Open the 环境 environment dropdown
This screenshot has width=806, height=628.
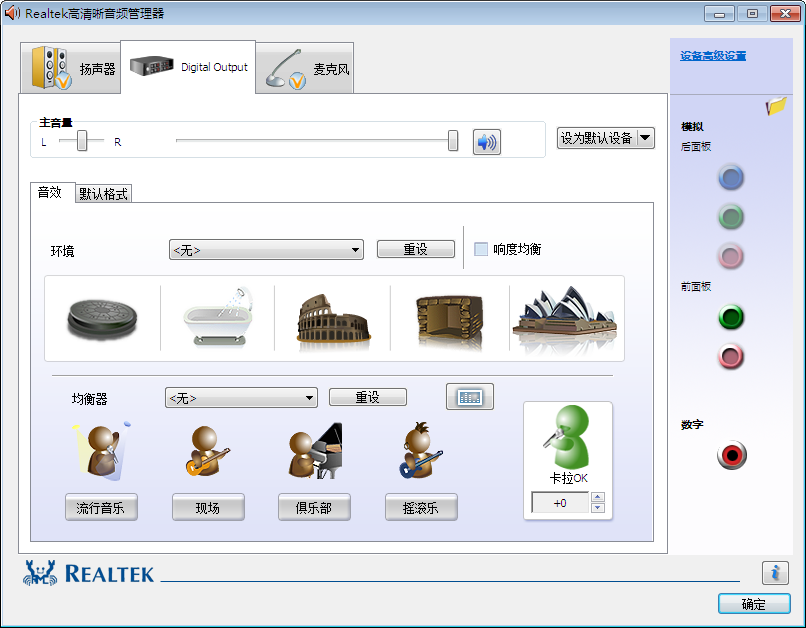265,248
